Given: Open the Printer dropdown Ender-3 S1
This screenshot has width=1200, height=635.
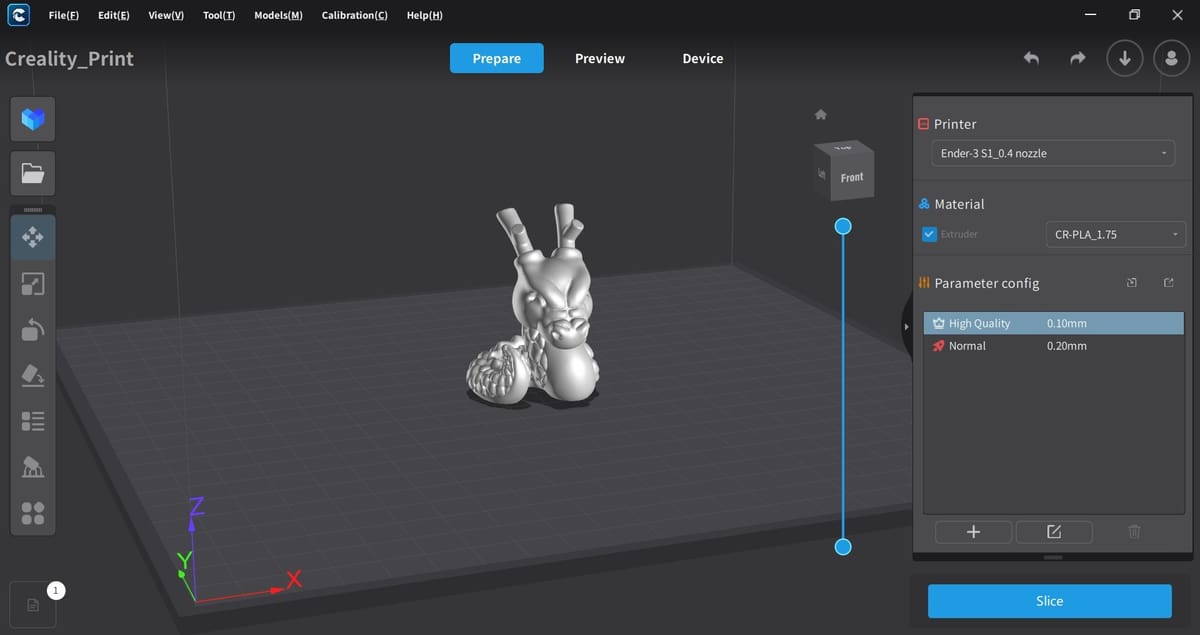Looking at the screenshot, I should 1053,154.
